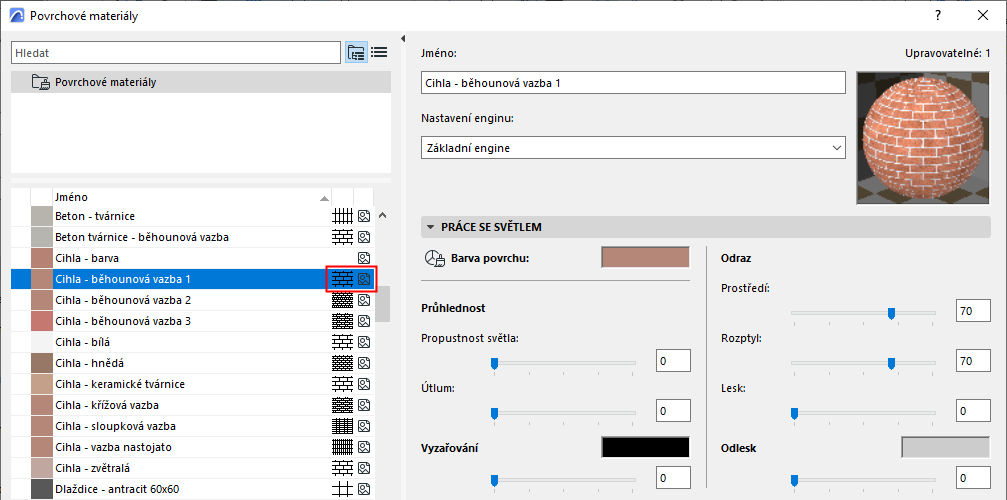Open the gray Odlesk color swatch
The height and width of the screenshot is (500, 1007).
click(x=946, y=447)
